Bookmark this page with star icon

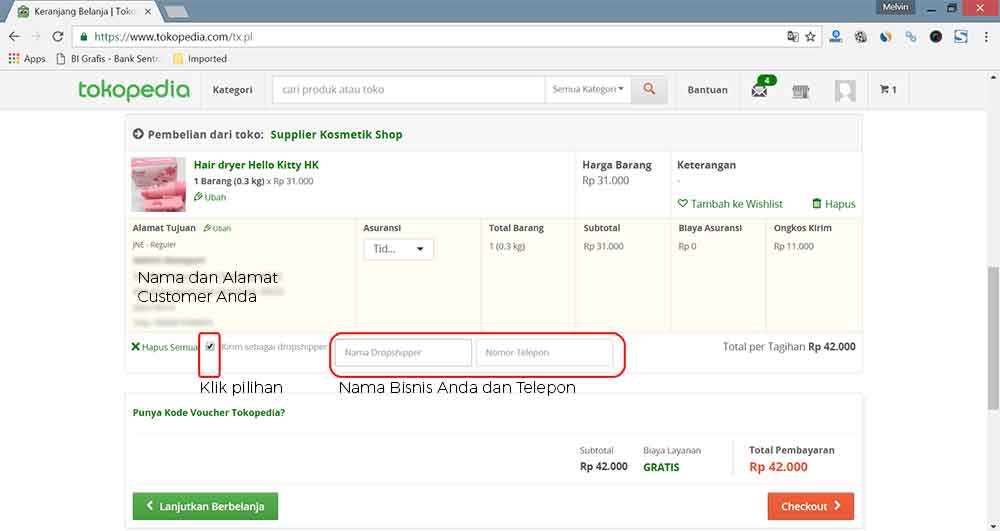point(811,36)
